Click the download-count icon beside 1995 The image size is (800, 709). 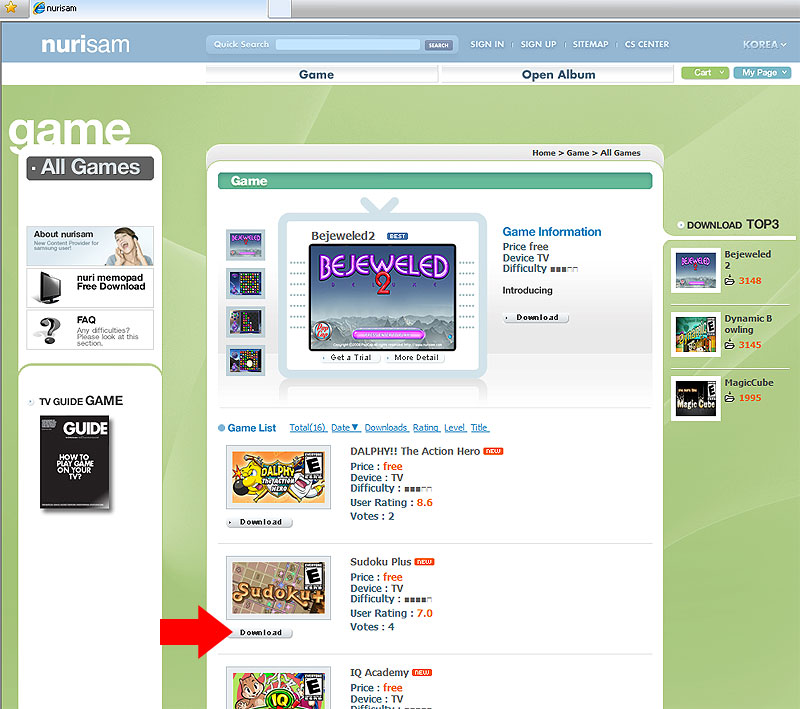pos(730,398)
